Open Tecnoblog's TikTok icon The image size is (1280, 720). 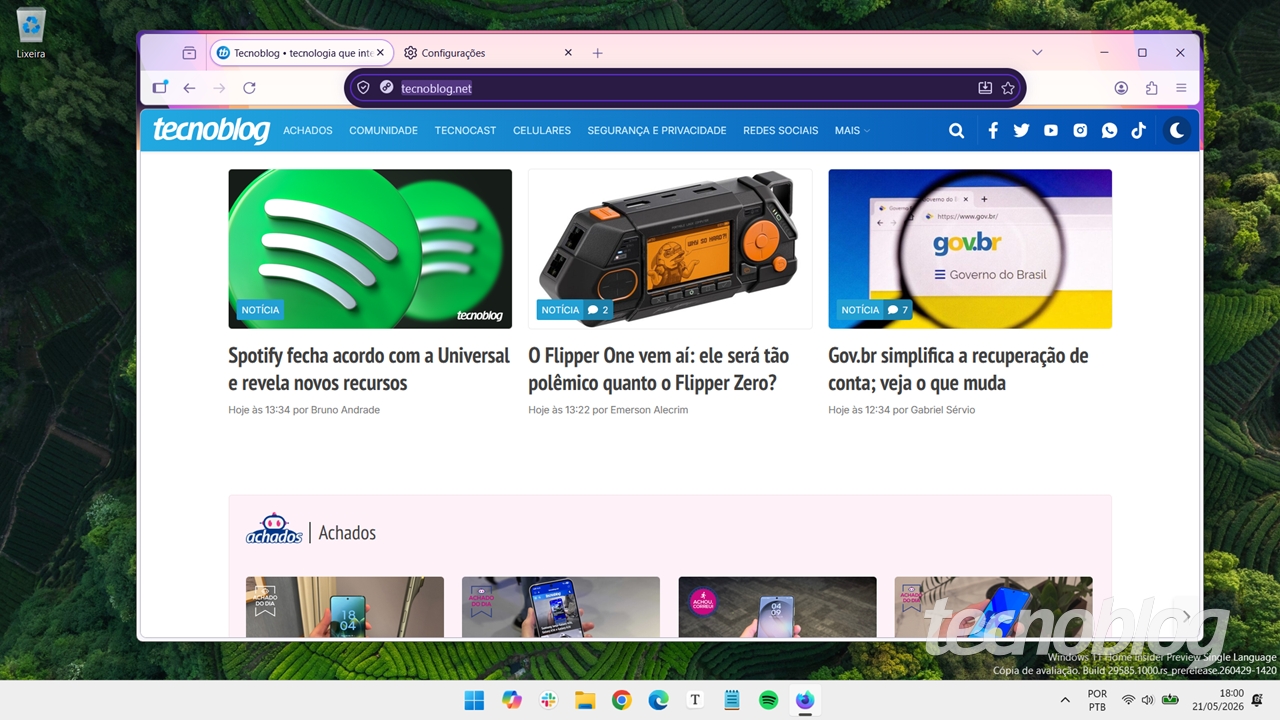tap(1138, 130)
